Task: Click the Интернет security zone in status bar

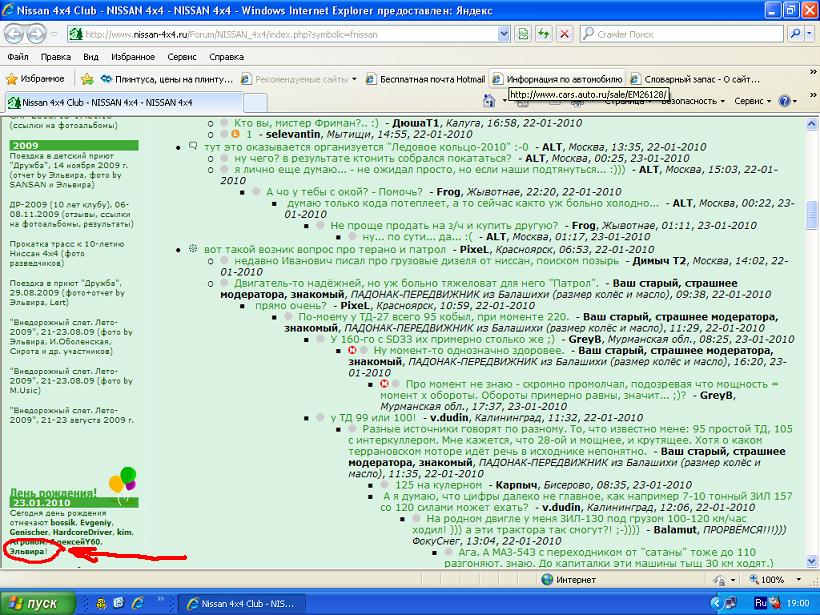Action: tap(569, 579)
